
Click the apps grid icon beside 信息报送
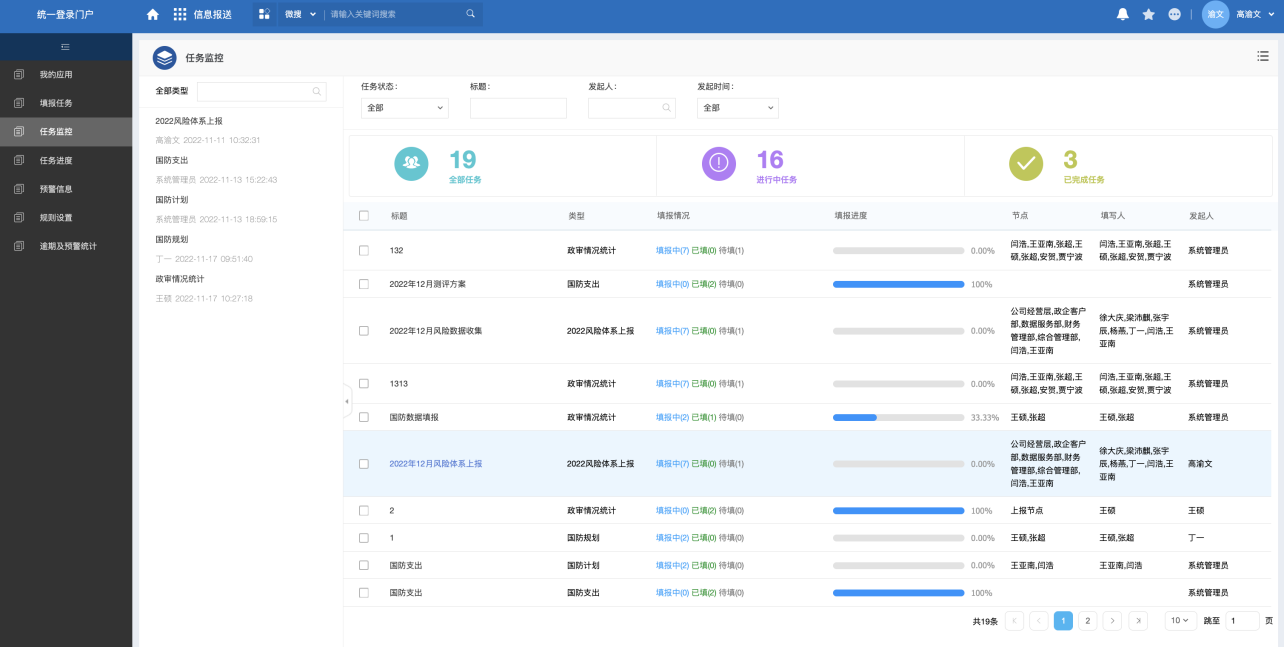tap(180, 14)
